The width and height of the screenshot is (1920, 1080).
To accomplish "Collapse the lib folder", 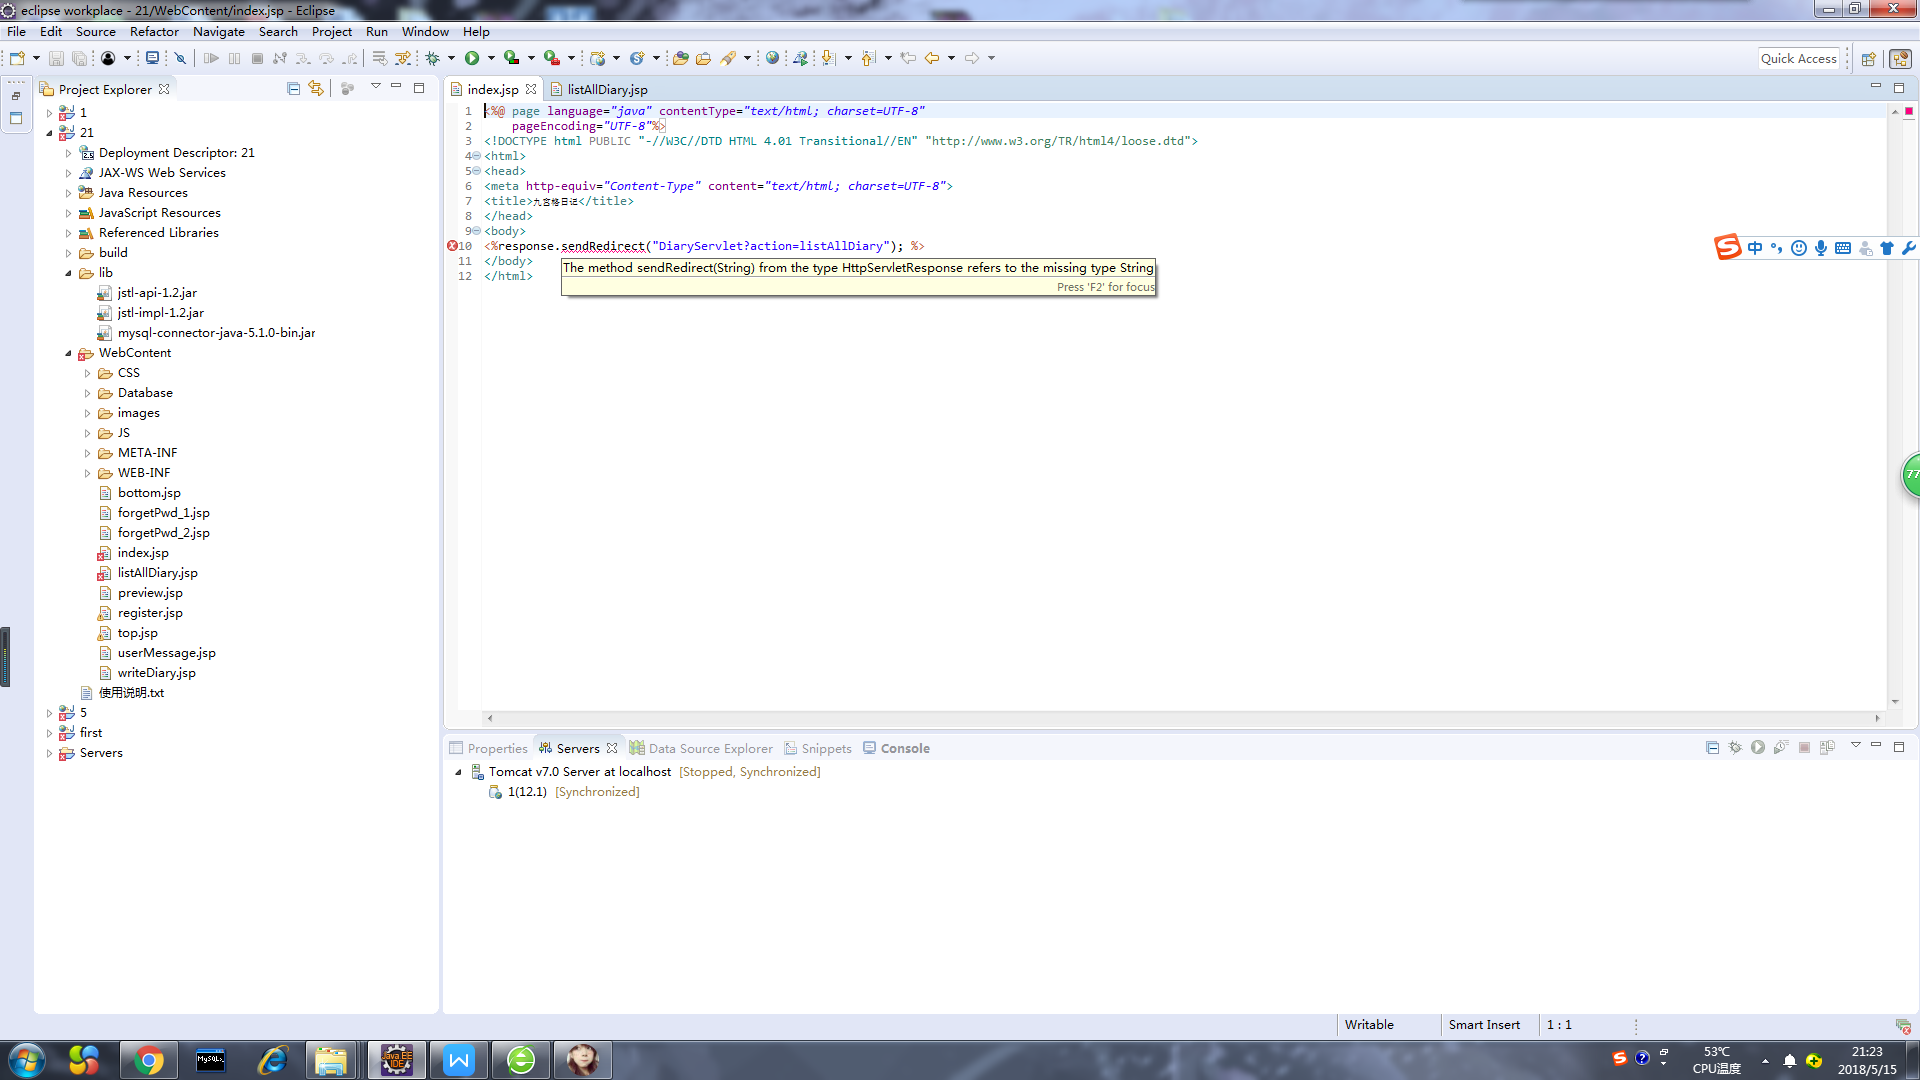I will [x=68, y=273].
